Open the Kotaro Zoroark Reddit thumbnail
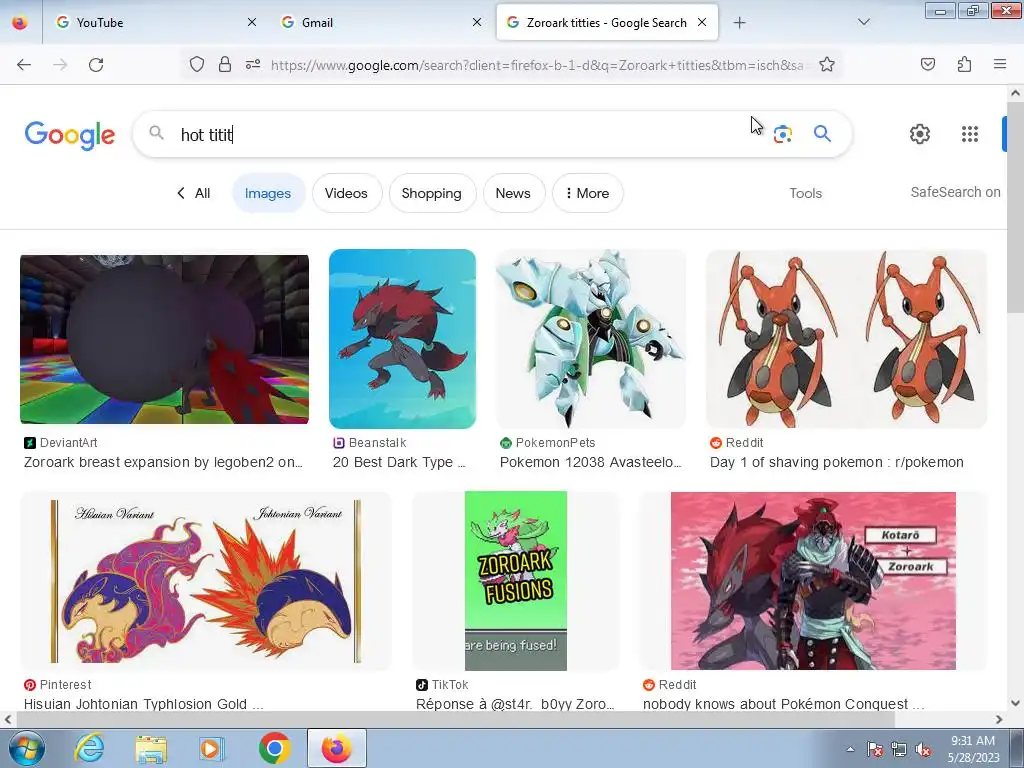Screen dimensions: 1024x768 click(813, 581)
